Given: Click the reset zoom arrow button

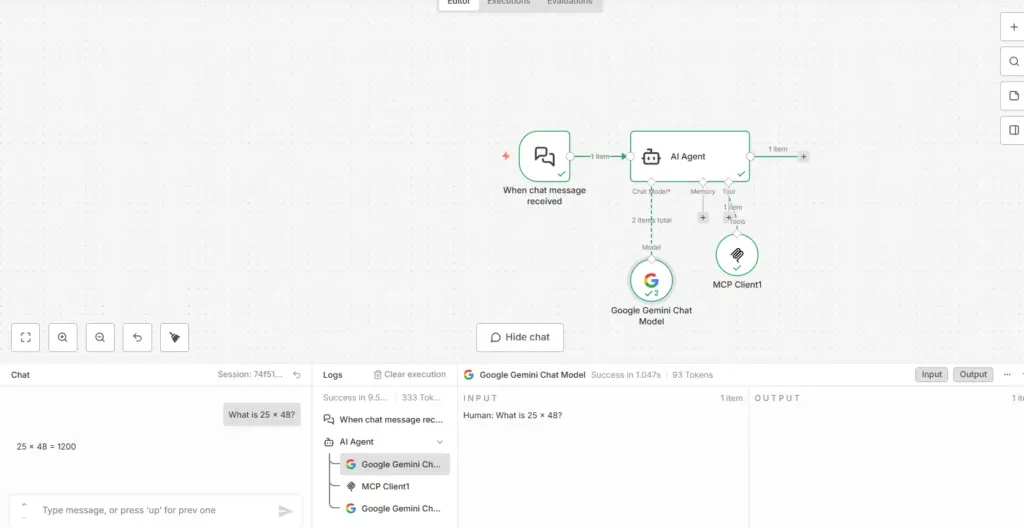Looking at the screenshot, I should pyautogui.click(x=137, y=337).
